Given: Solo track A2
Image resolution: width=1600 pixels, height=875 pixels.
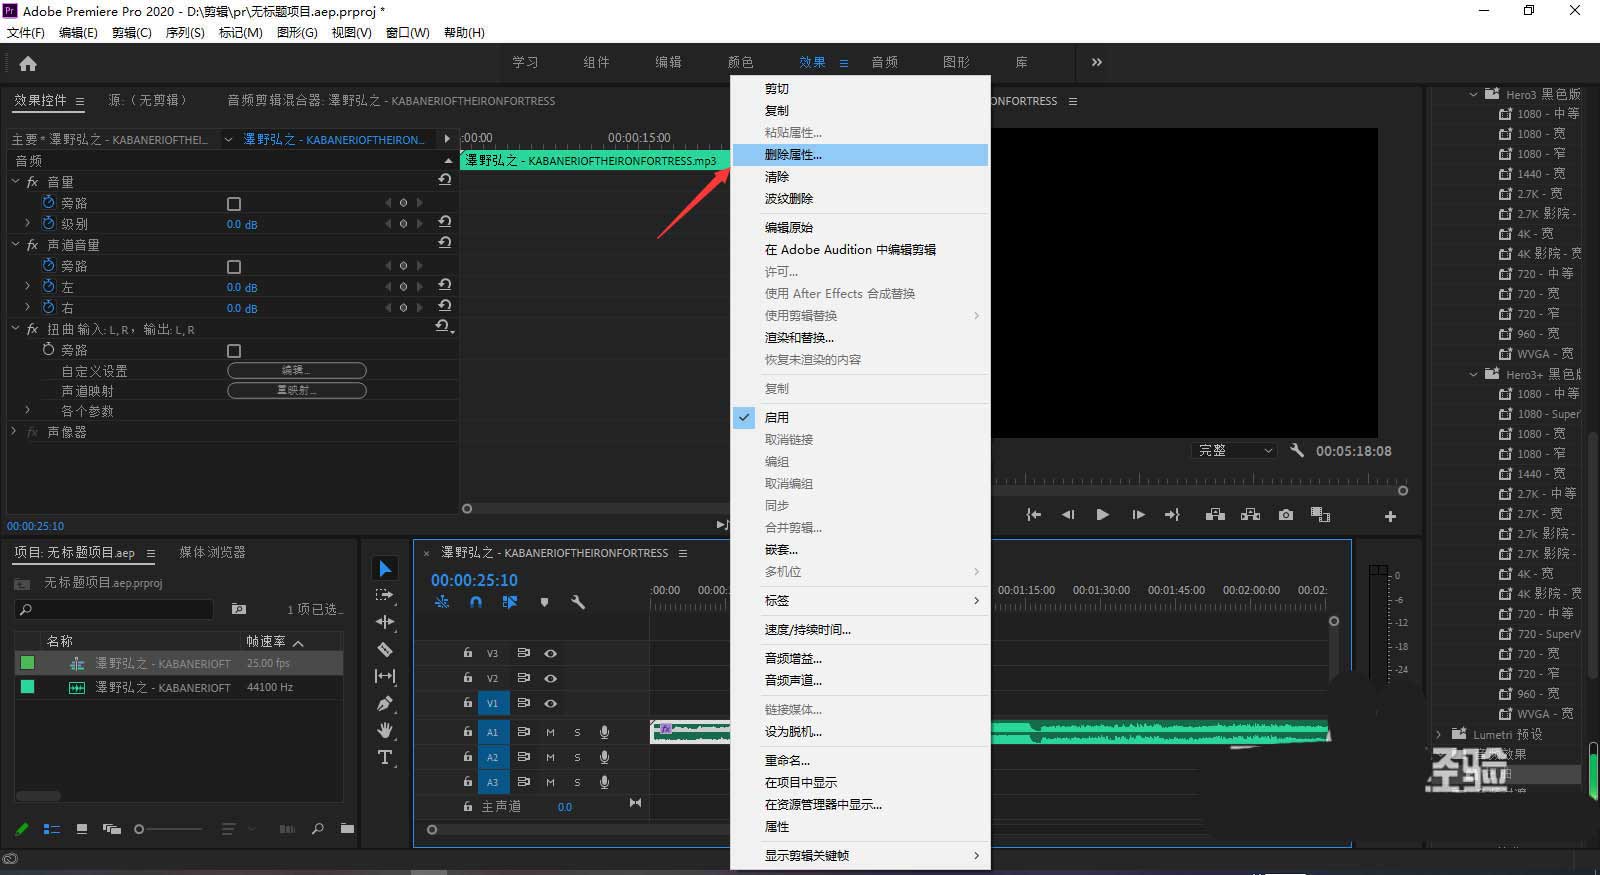Looking at the screenshot, I should click(577, 757).
